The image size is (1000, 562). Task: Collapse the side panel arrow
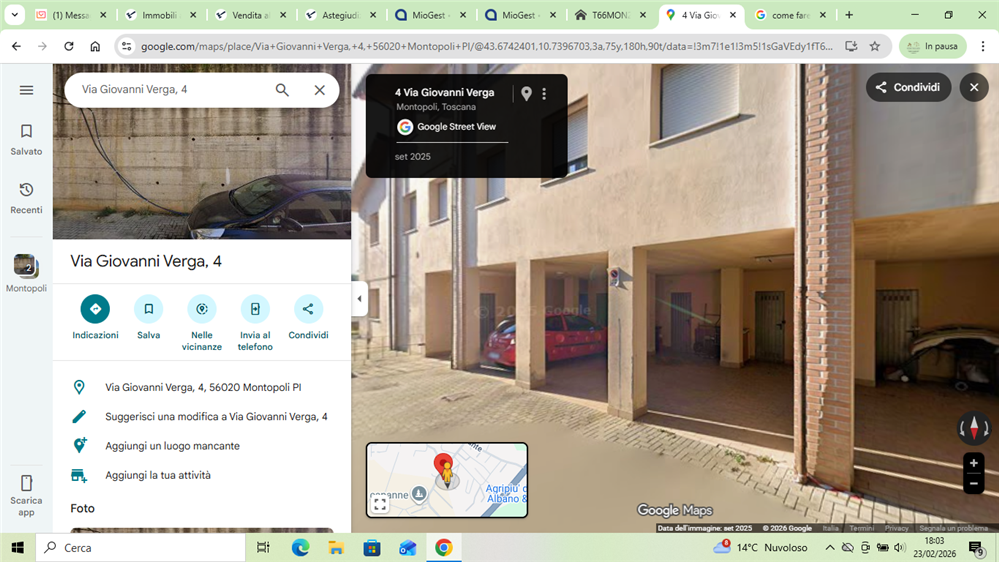click(359, 298)
